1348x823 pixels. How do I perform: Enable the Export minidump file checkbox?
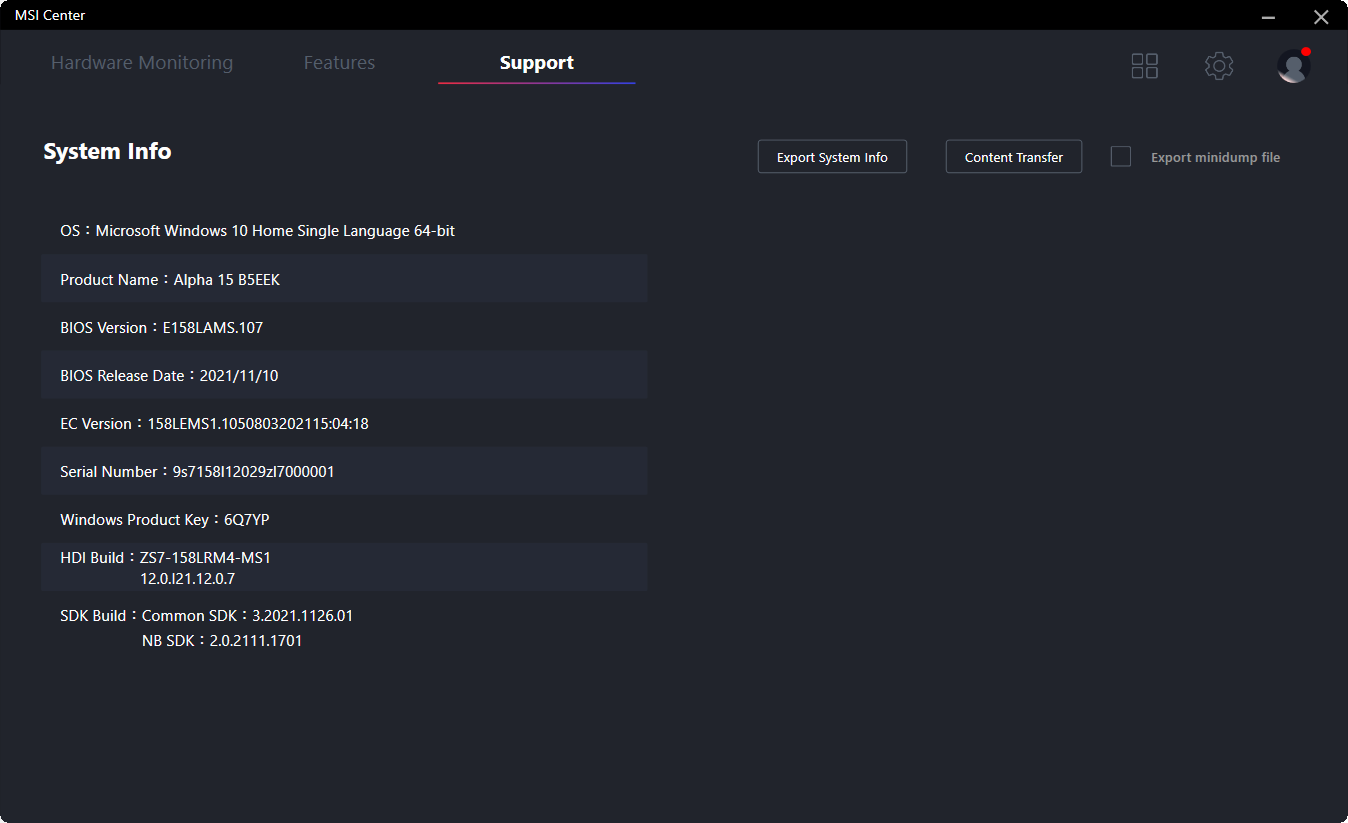pos(1121,157)
